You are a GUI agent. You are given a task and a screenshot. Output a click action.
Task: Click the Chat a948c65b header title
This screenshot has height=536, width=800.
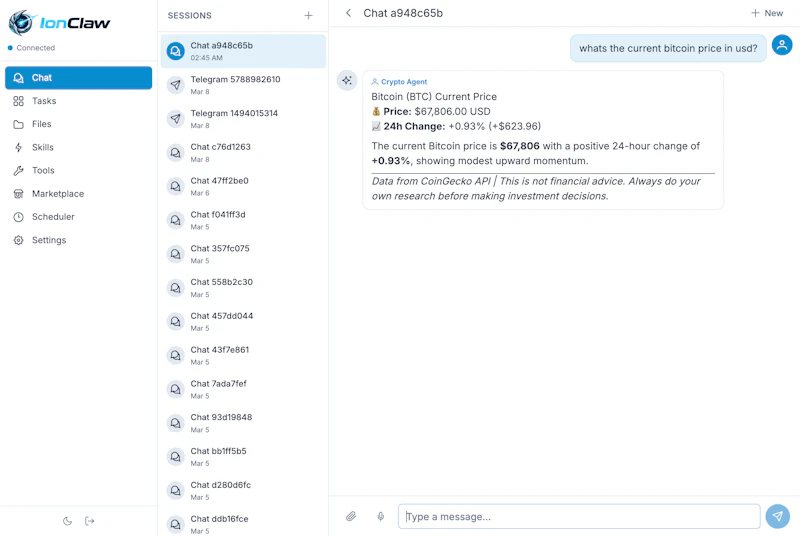pyautogui.click(x=403, y=13)
